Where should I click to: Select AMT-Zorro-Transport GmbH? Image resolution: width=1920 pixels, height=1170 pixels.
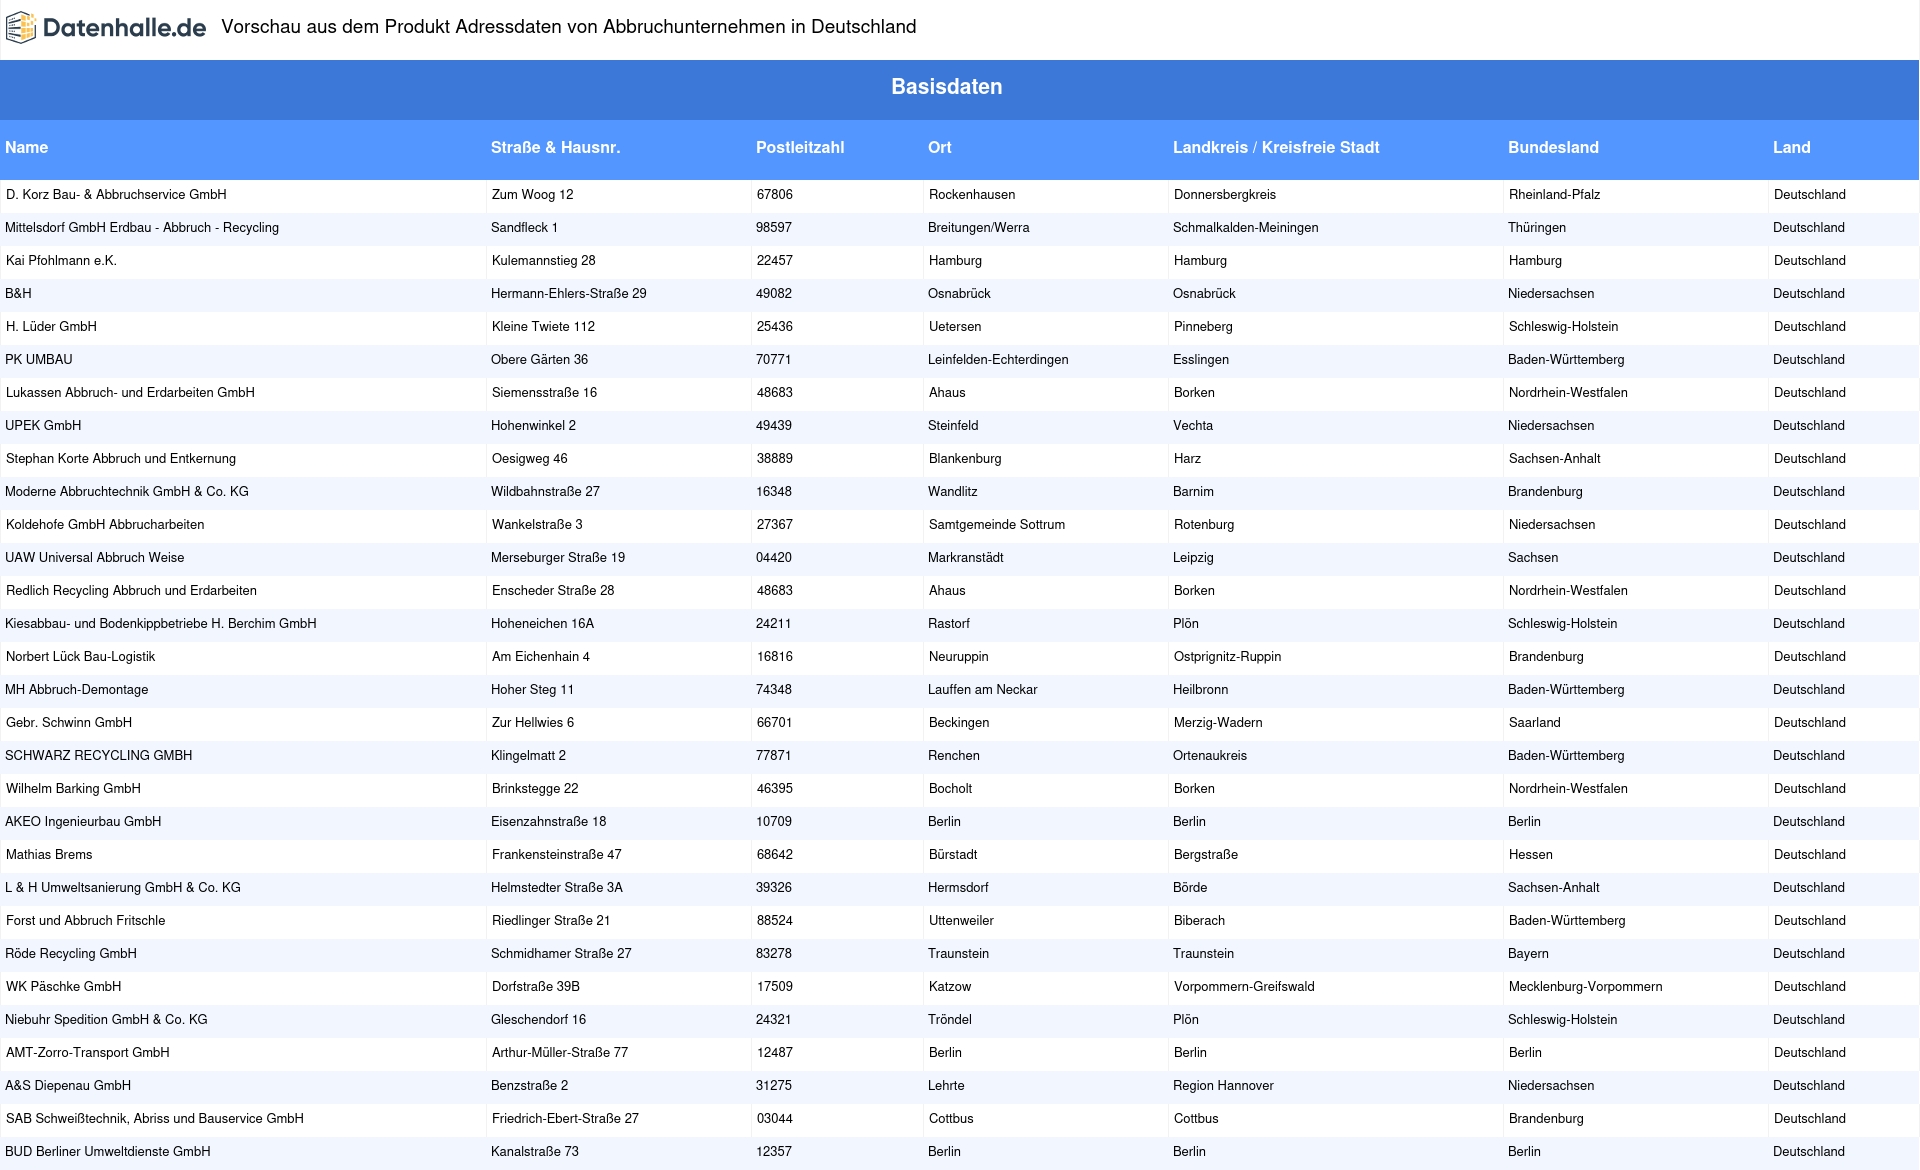coord(88,1053)
